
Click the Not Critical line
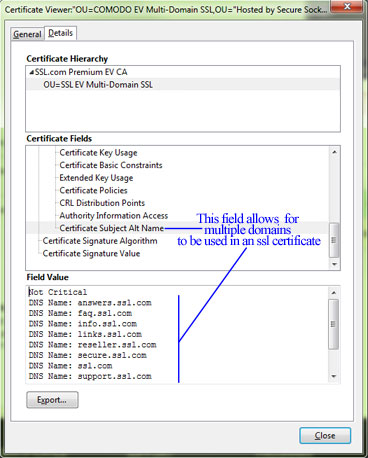pyautogui.click(x=58, y=292)
